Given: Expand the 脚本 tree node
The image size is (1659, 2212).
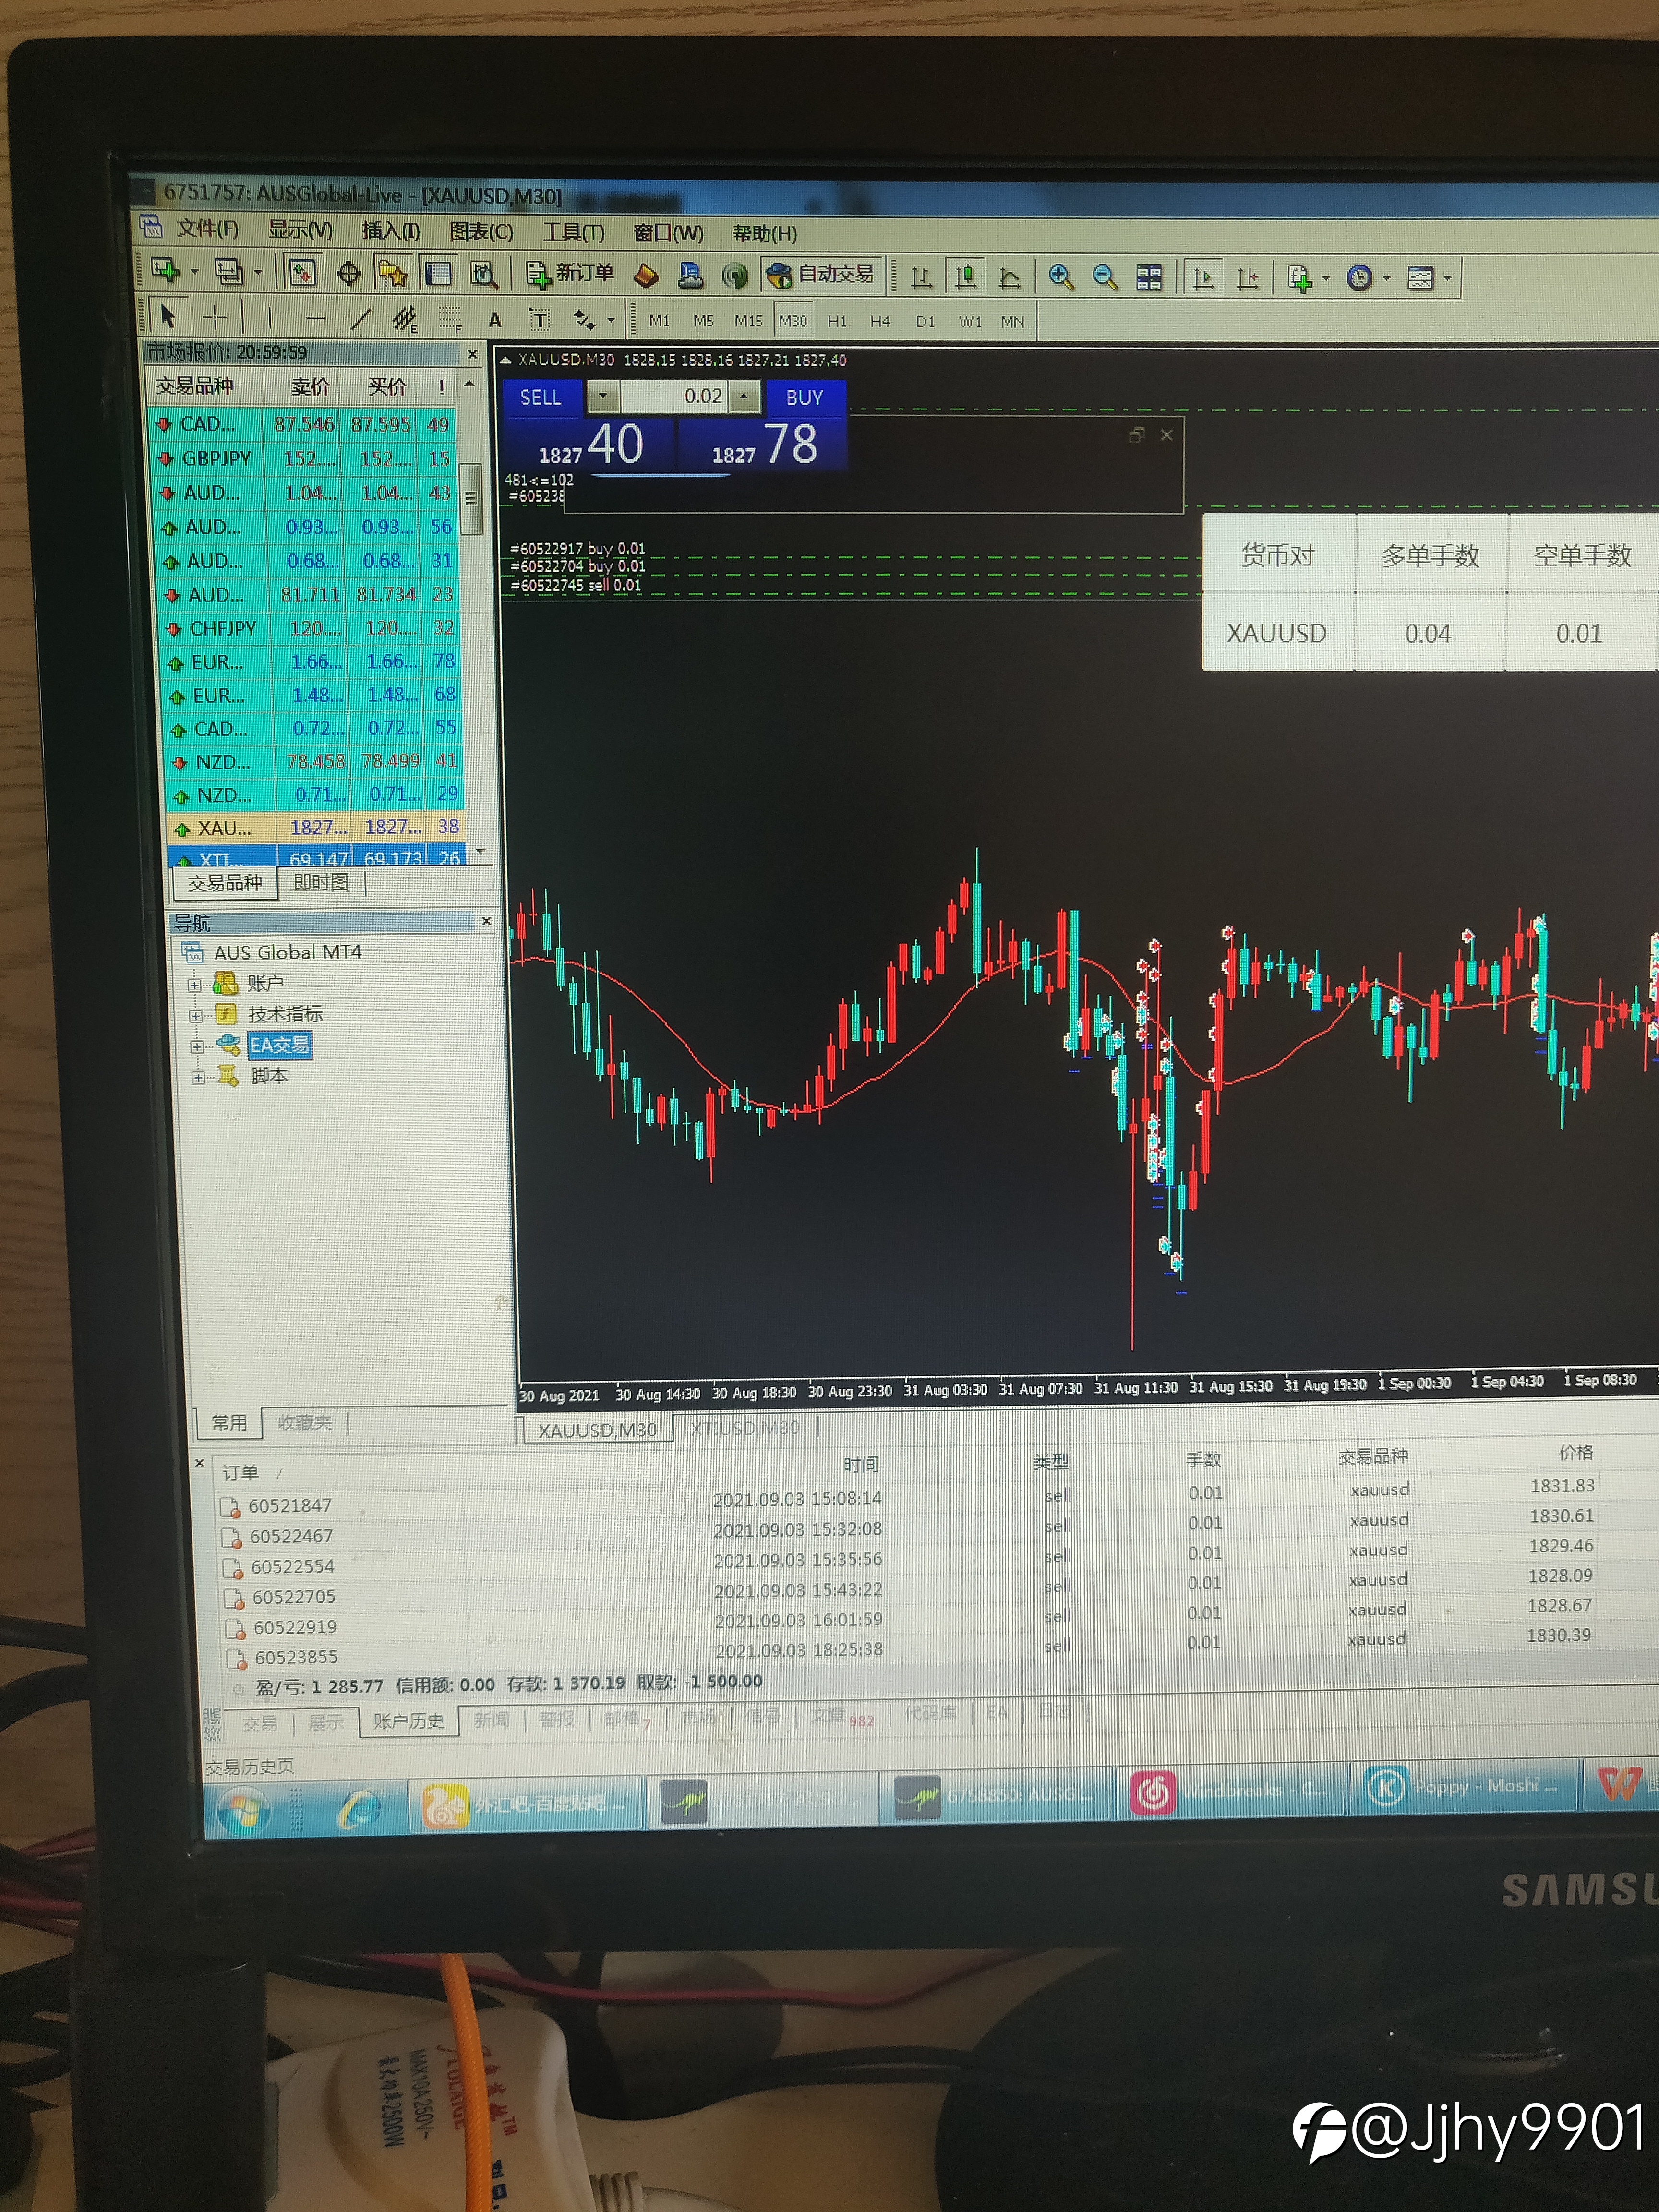Looking at the screenshot, I should [198, 1077].
